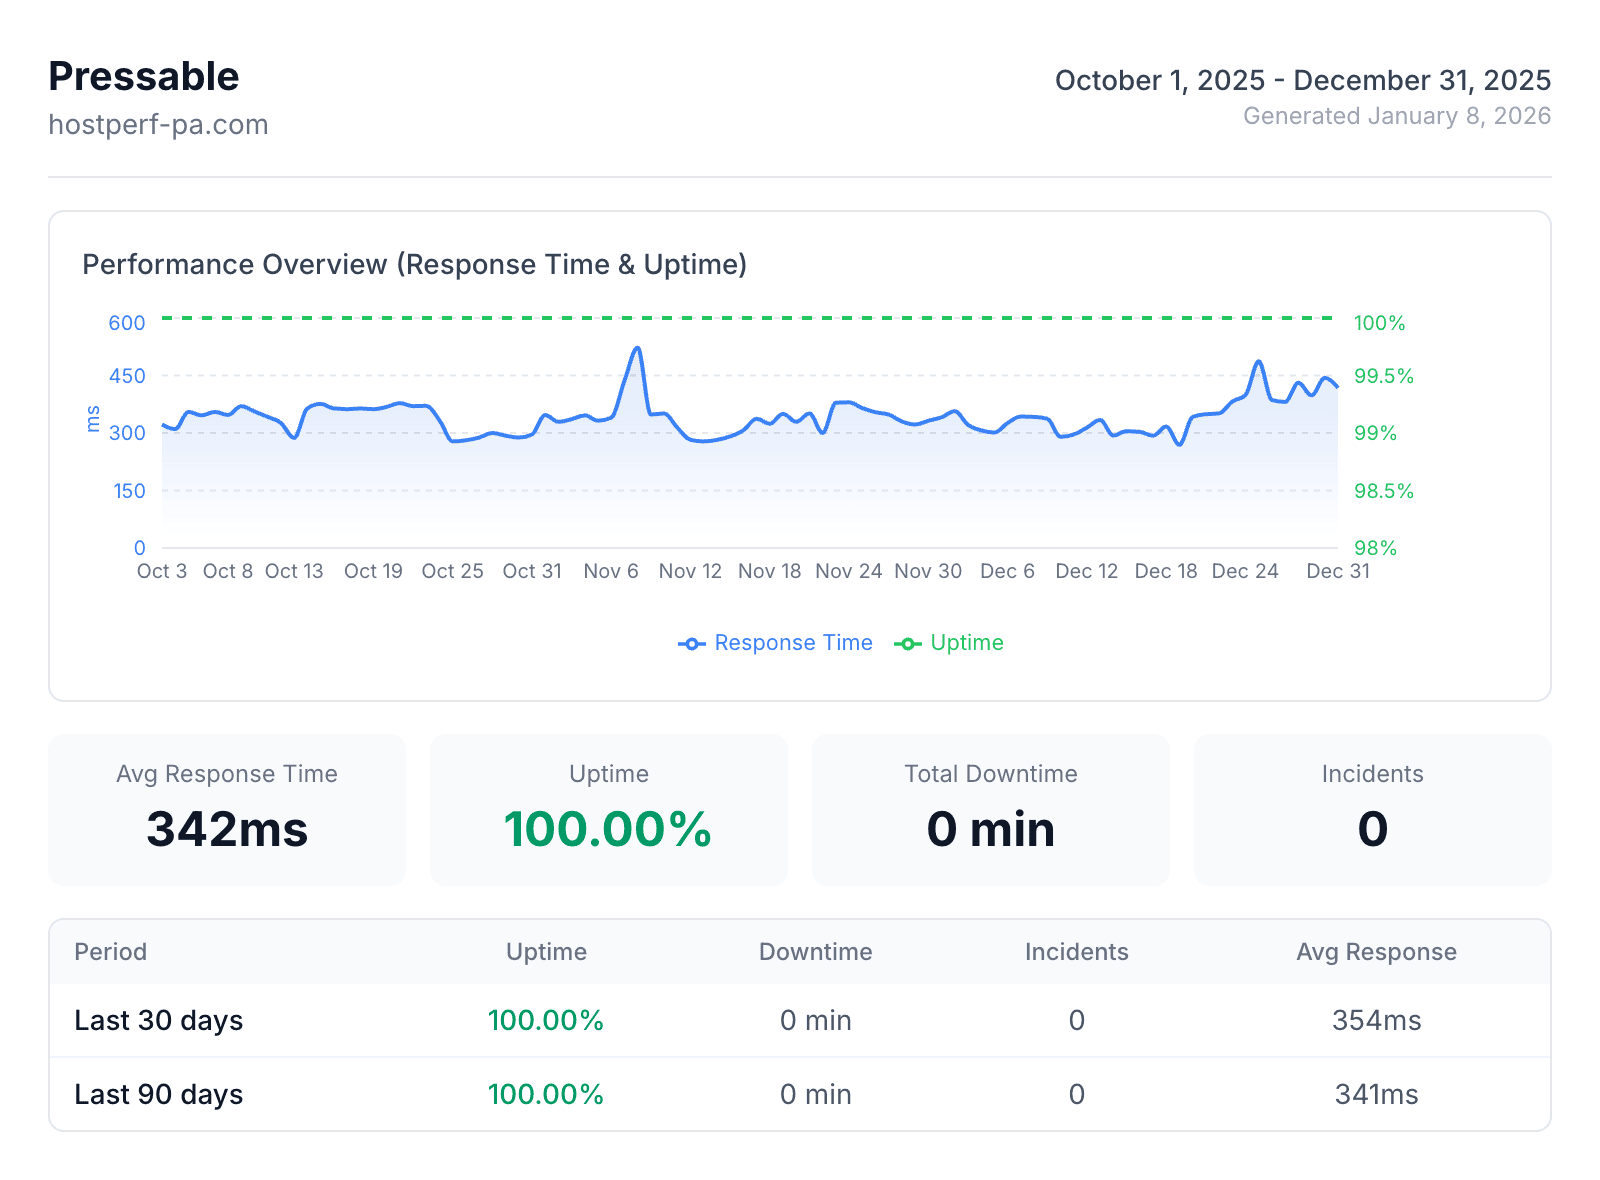
Task: Click the 99.5% uptime axis label
Action: (x=1383, y=377)
